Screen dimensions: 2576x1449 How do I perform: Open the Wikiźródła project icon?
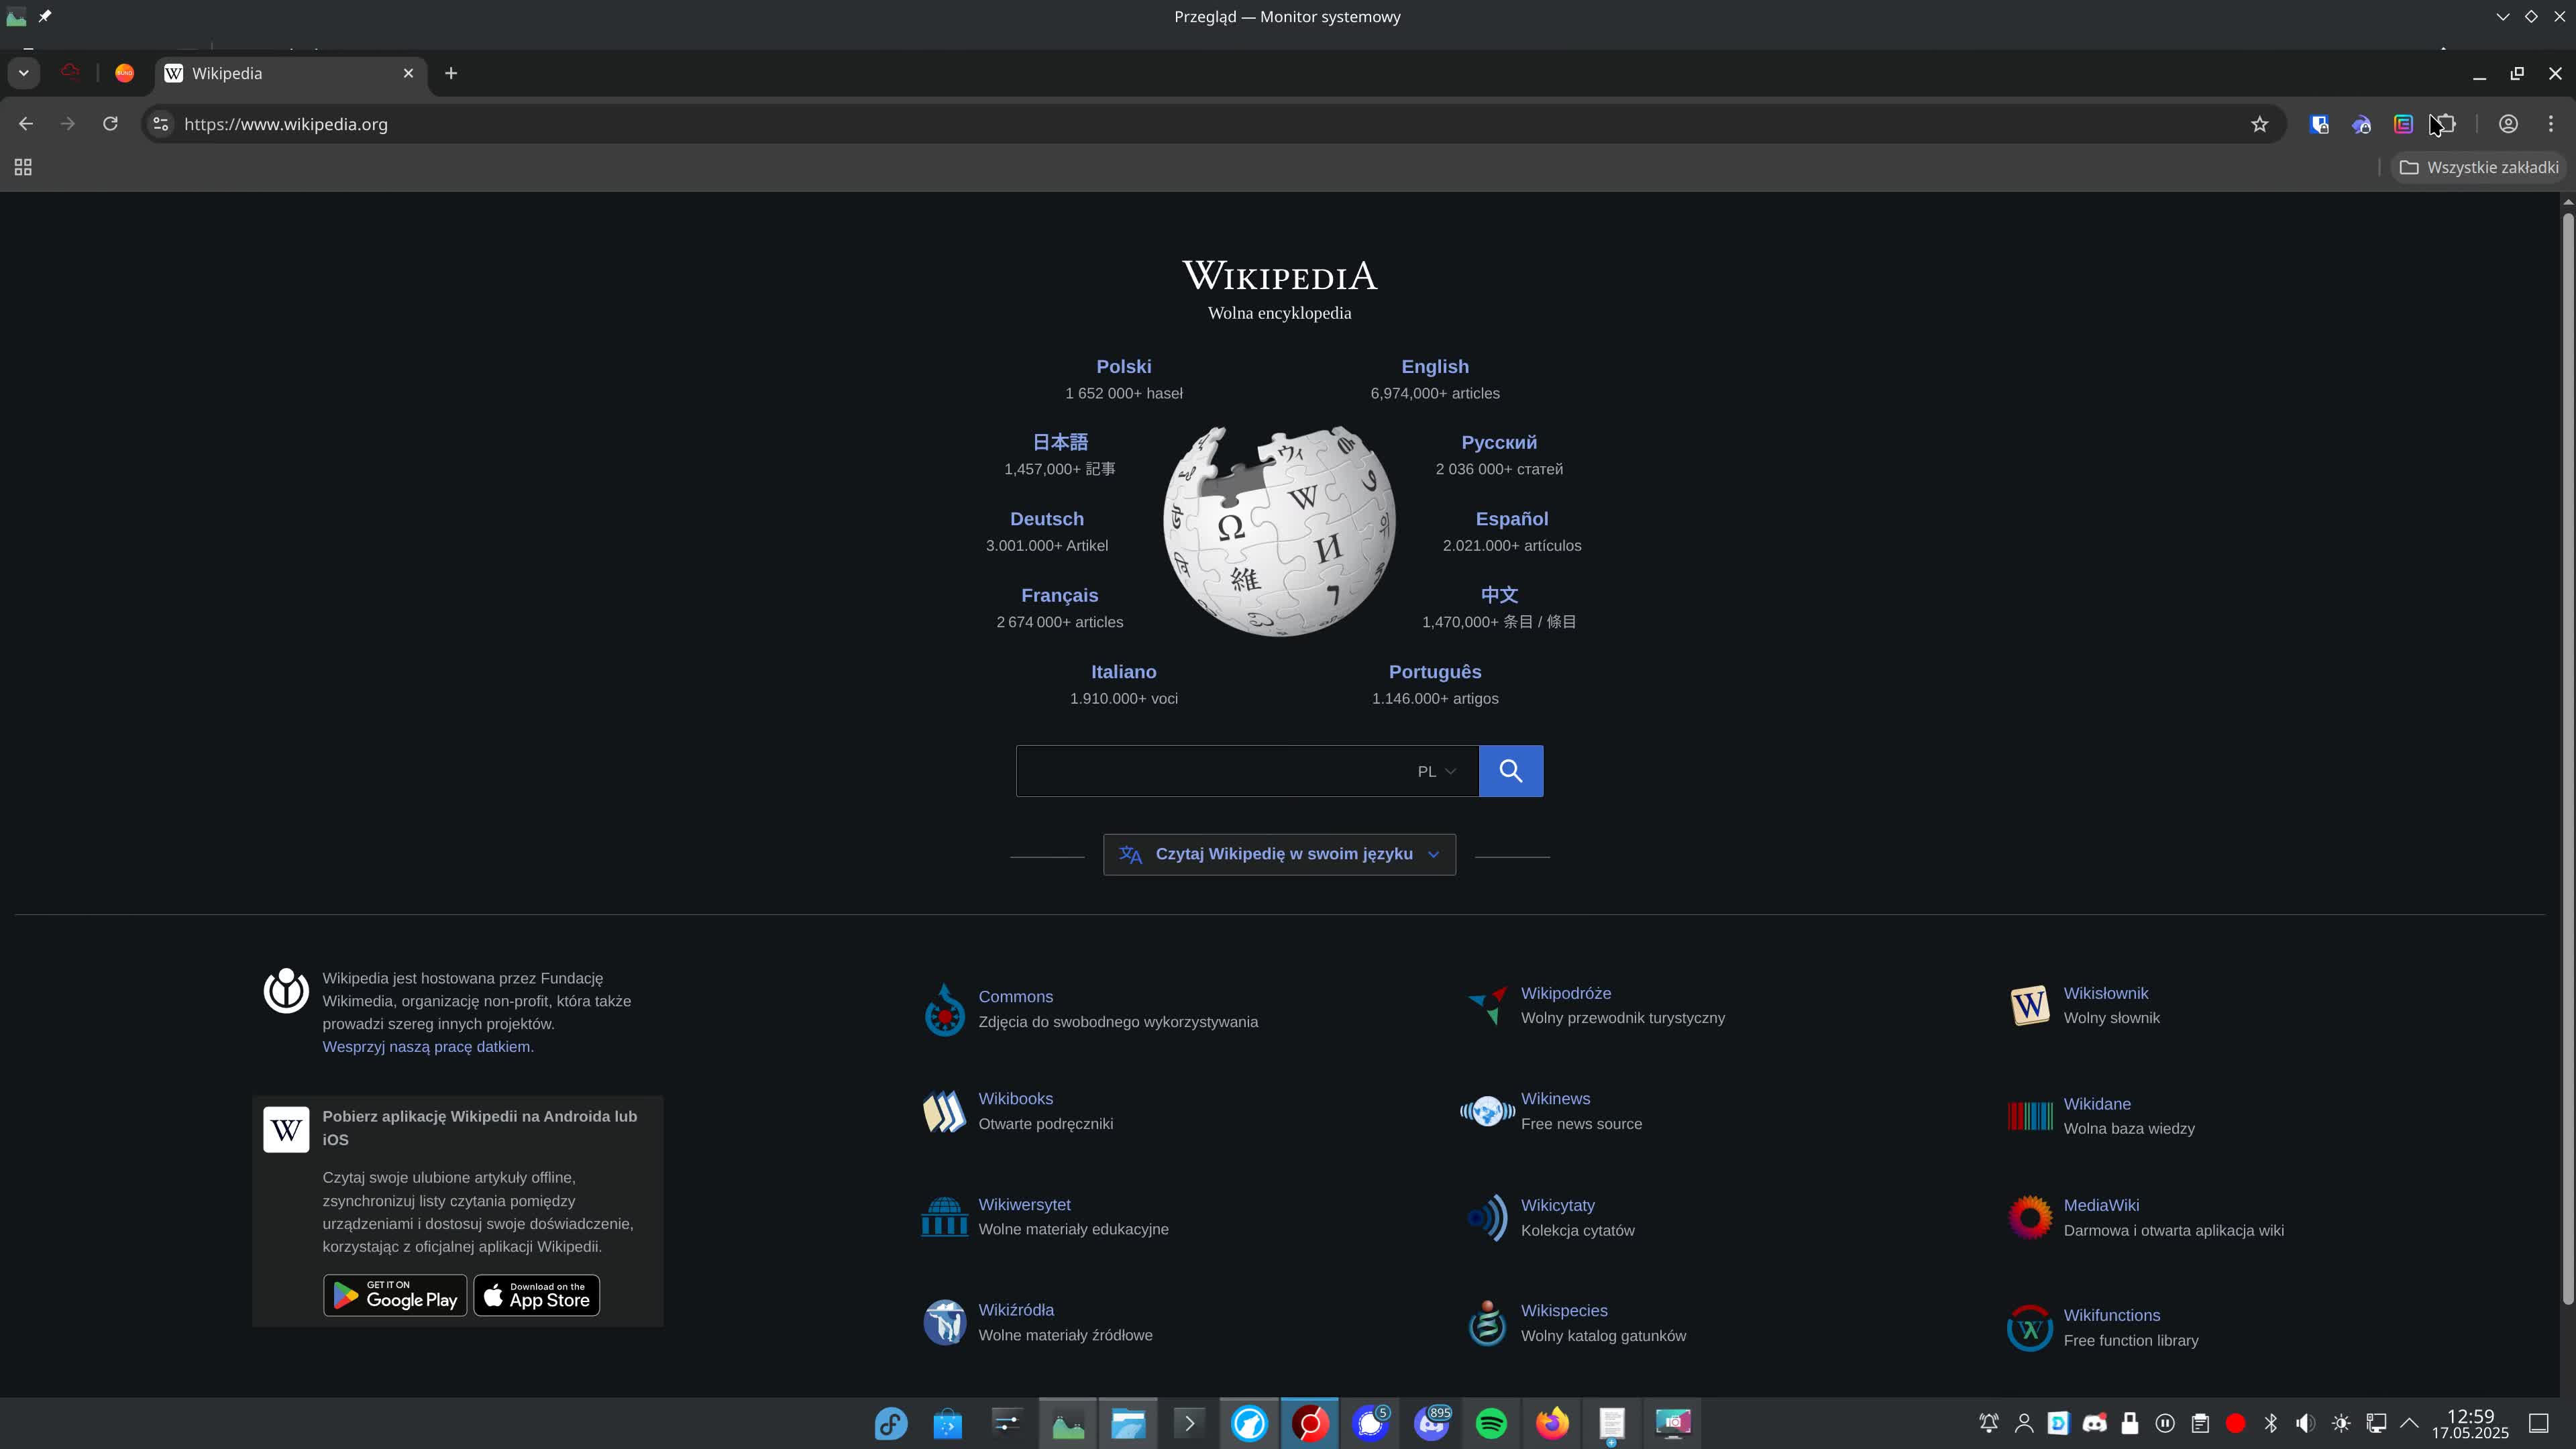944,1323
